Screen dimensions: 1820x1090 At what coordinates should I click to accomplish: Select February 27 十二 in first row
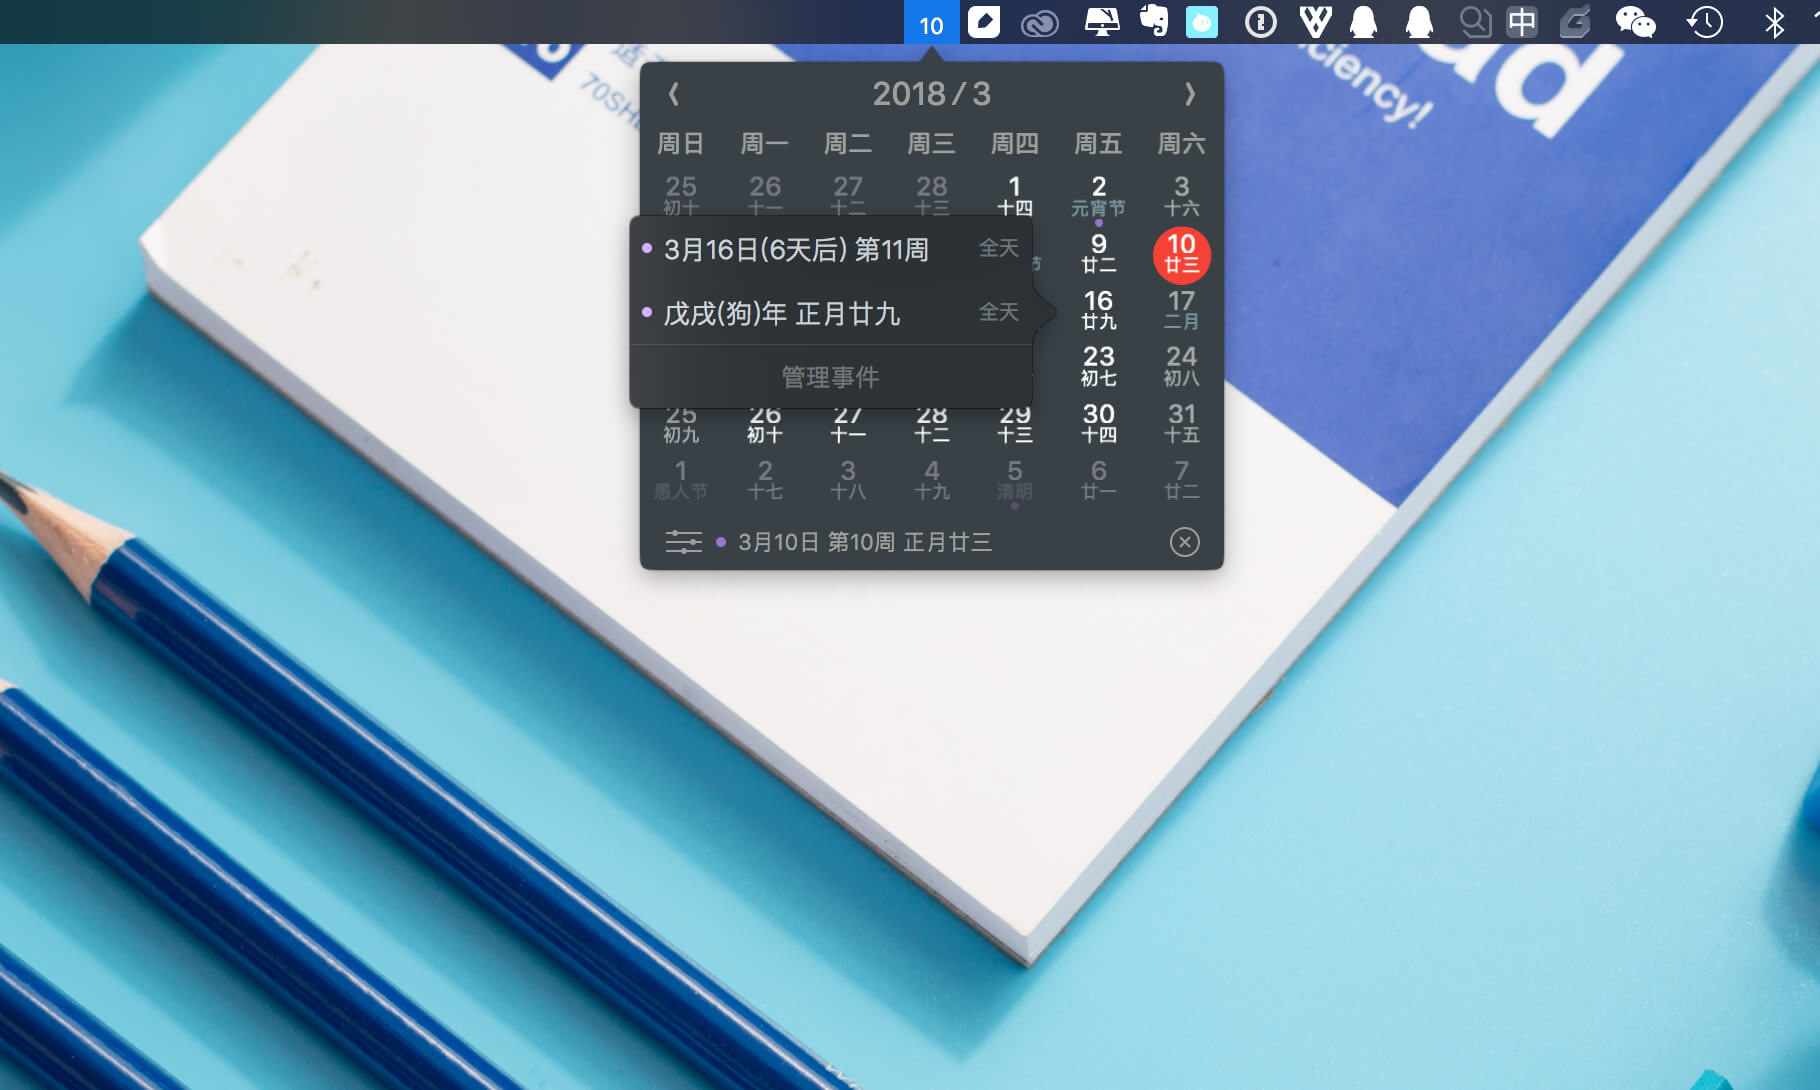pyautogui.click(x=848, y=195)
